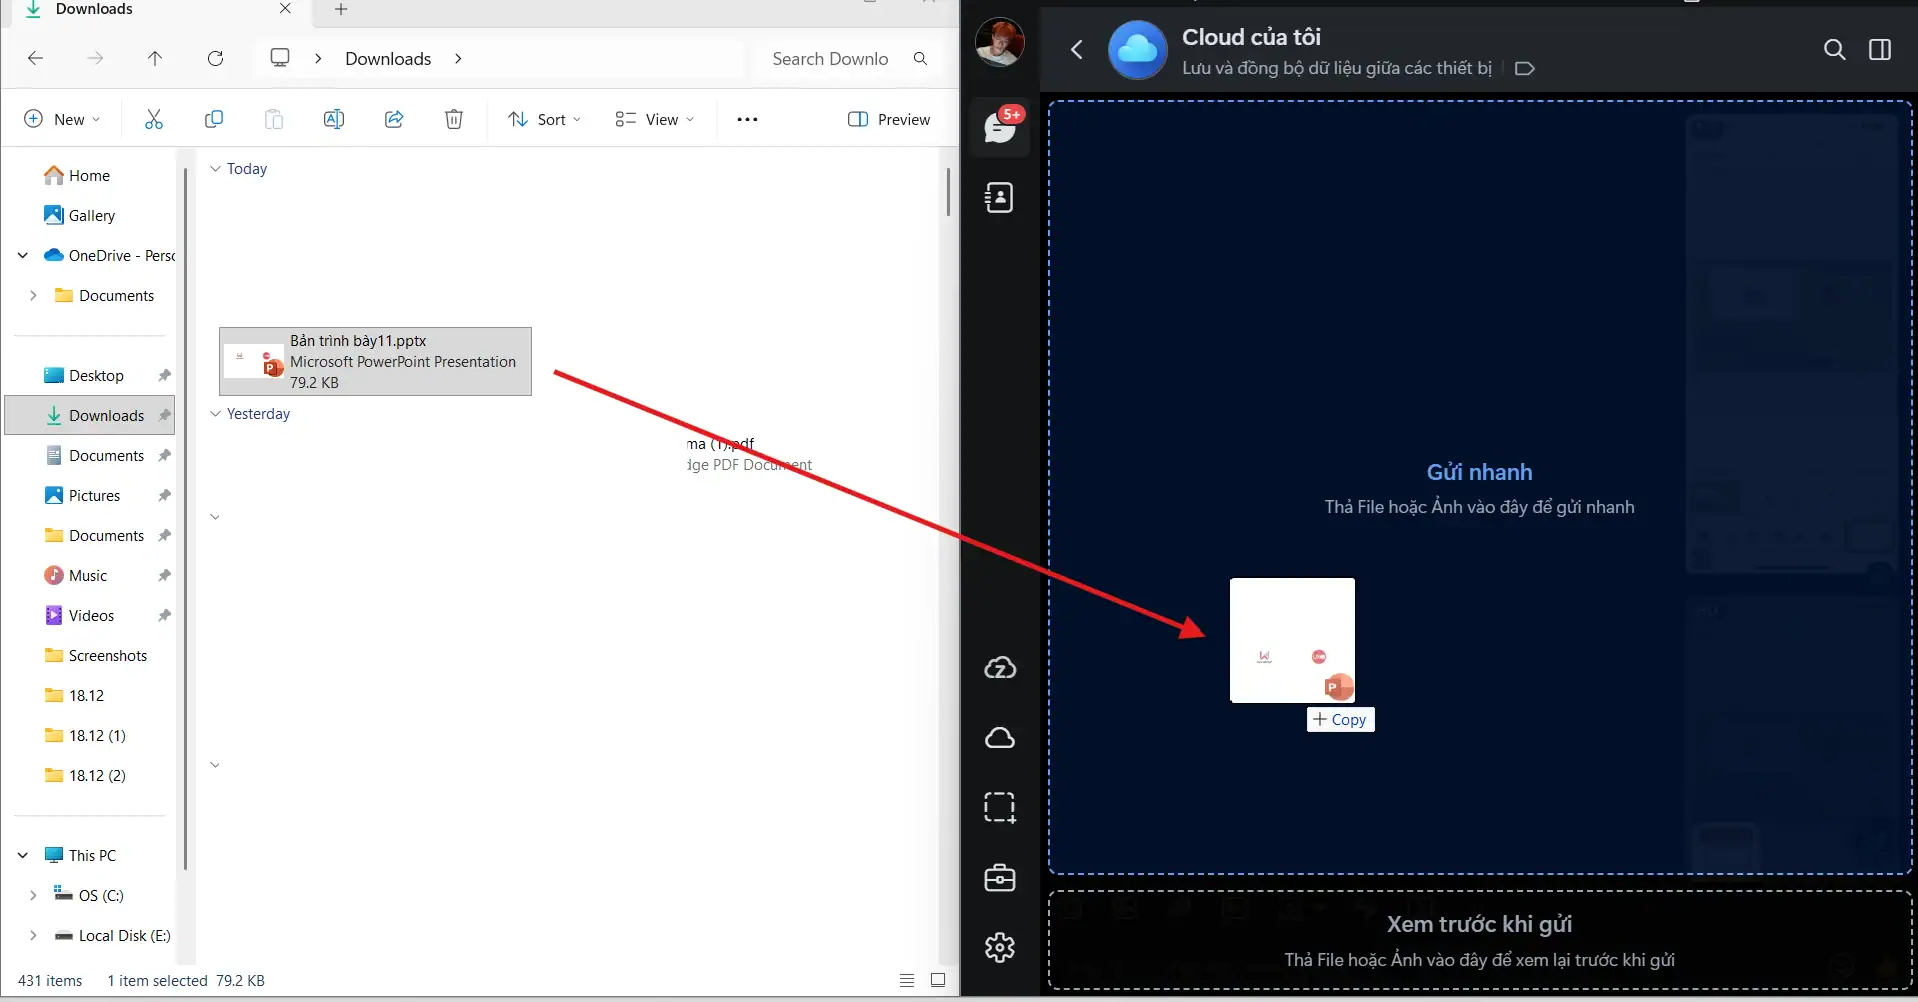This screenshot has height=1002, width=1918.
Task: Open Zalo Cloud icon in sidebar
Action: 1001,668
